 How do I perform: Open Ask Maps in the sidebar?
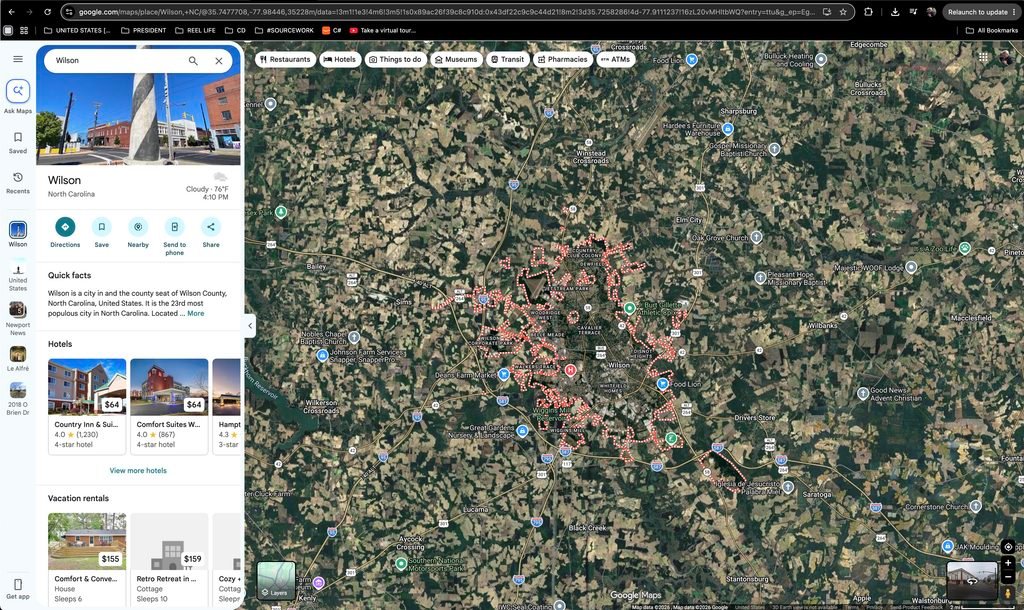[18, 91]
